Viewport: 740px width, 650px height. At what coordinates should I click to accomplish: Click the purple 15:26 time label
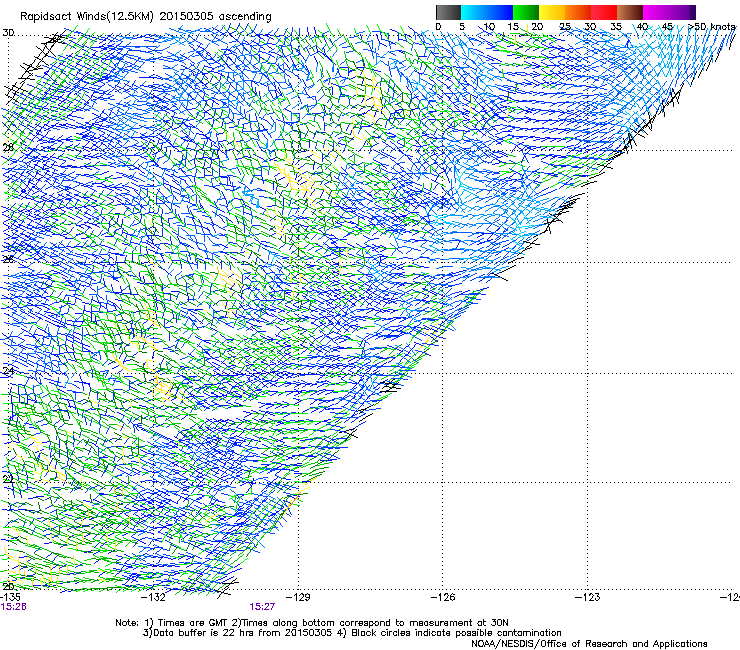[x=13, y=607]
